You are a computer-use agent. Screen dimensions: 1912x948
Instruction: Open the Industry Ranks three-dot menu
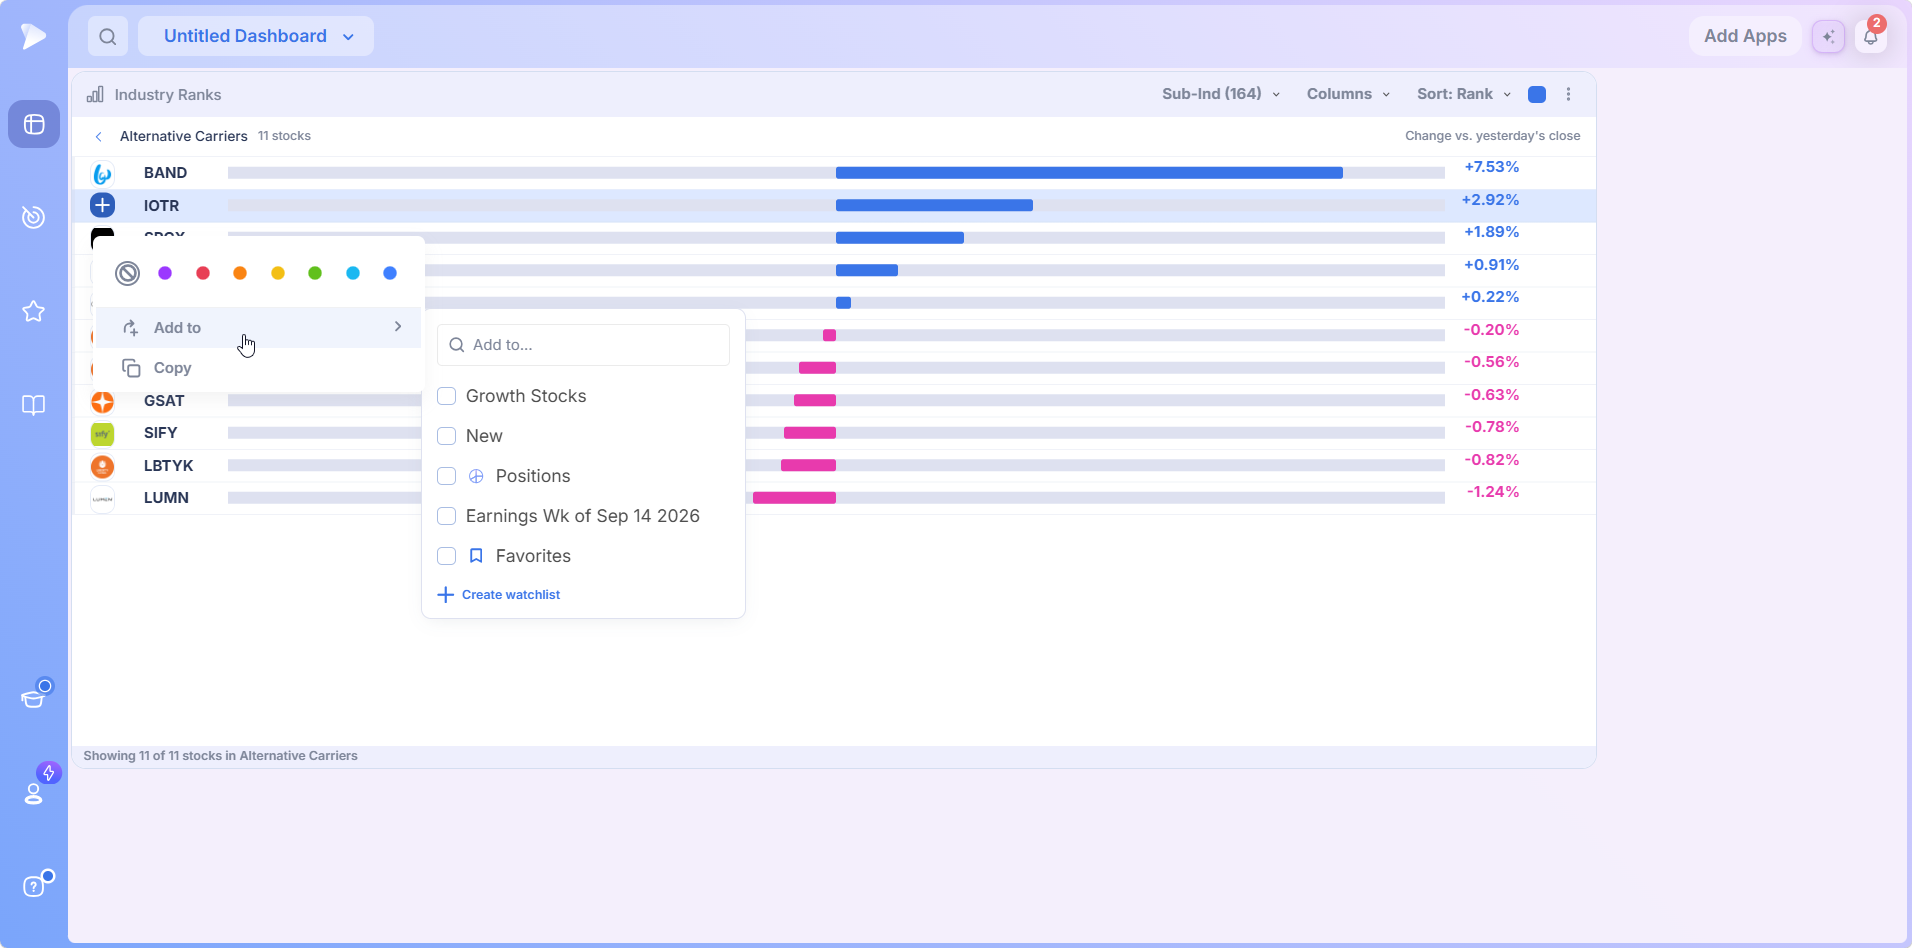[x=1568, y=94]
